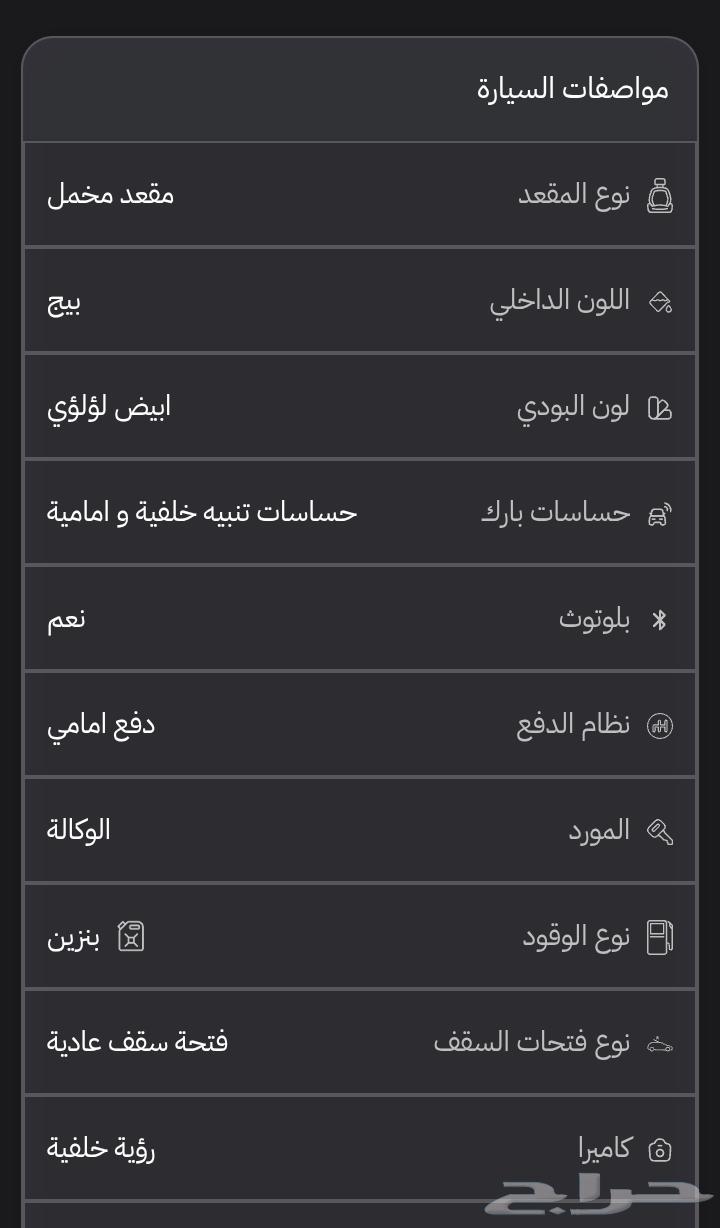Image resolution: width=720 pixels, height=1228 pixels.
Task: Click the seat type icon
Action: (x=659, y=196)
